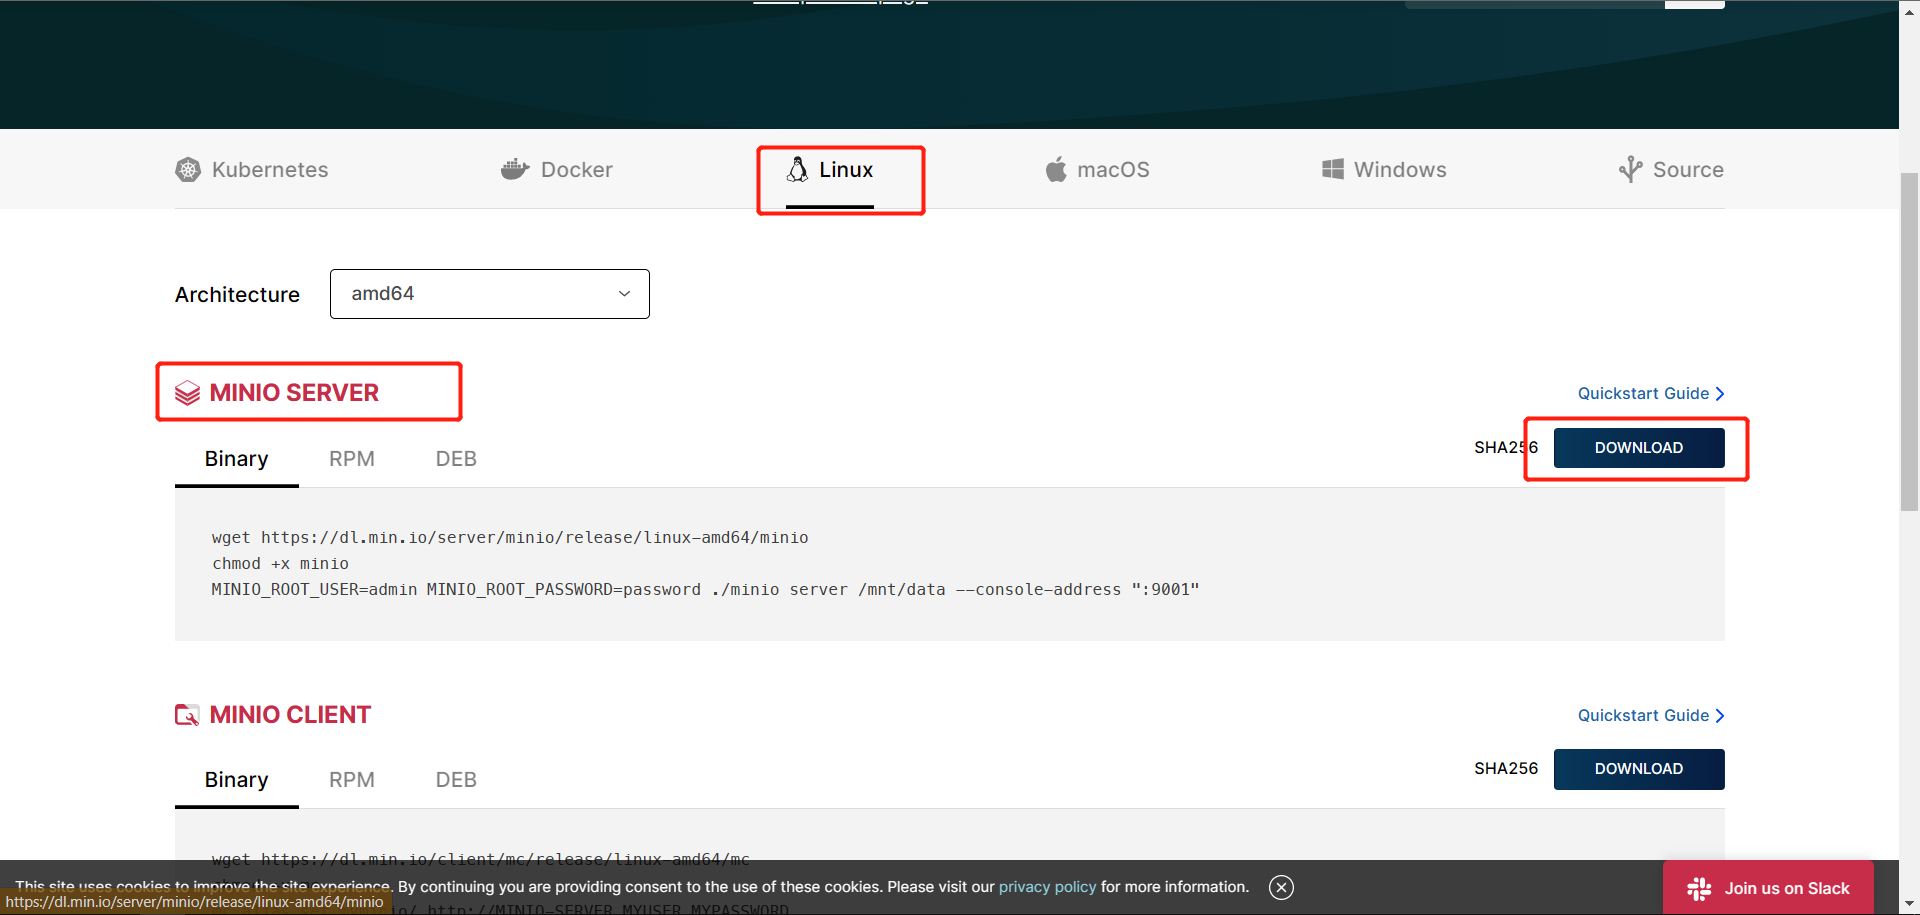Click the MINIO_ROOT_USER server command line

coord(705,590)
